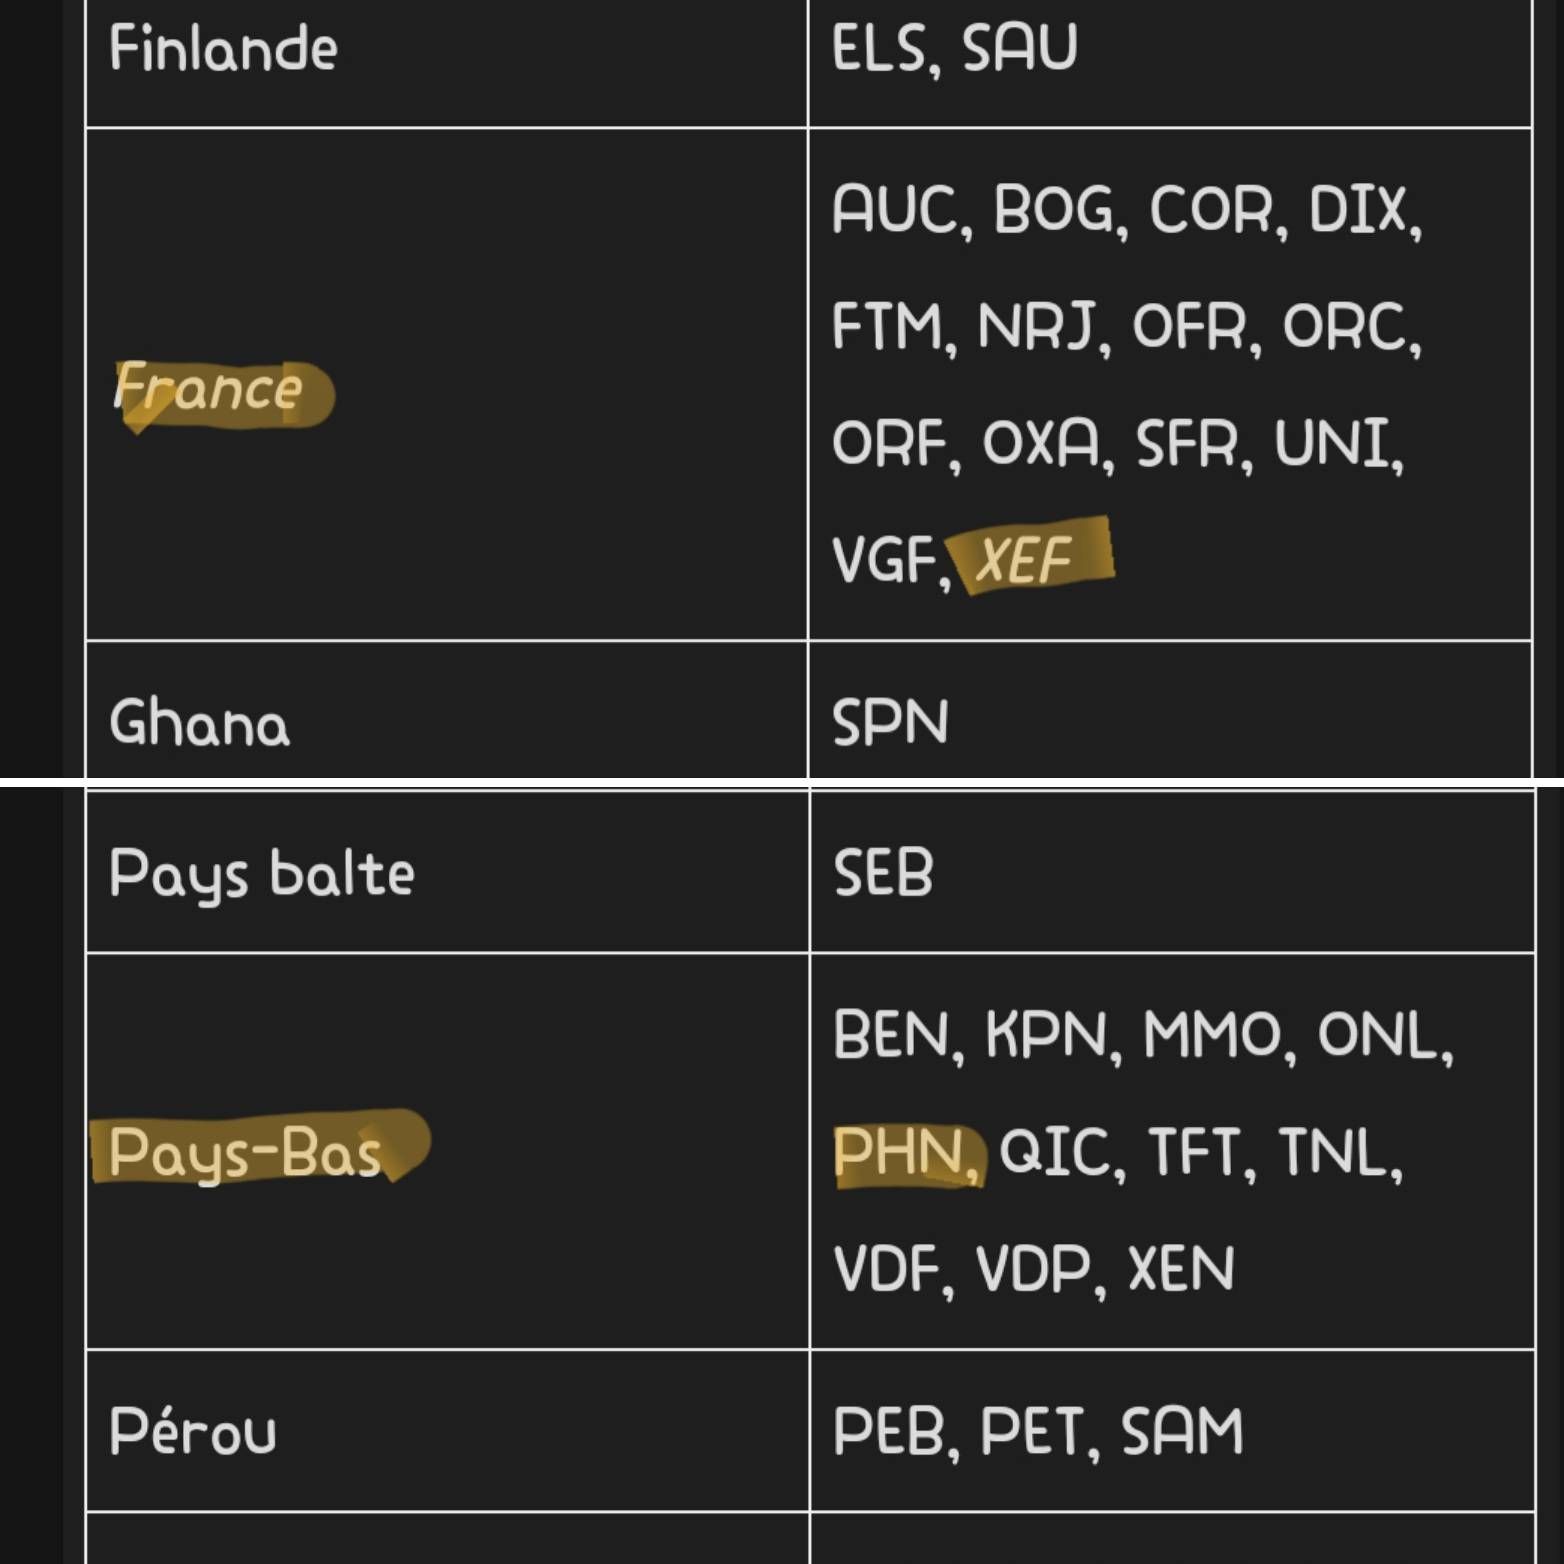Click the XEN code in Pays-Bas list

(x=1181, y=1269)
